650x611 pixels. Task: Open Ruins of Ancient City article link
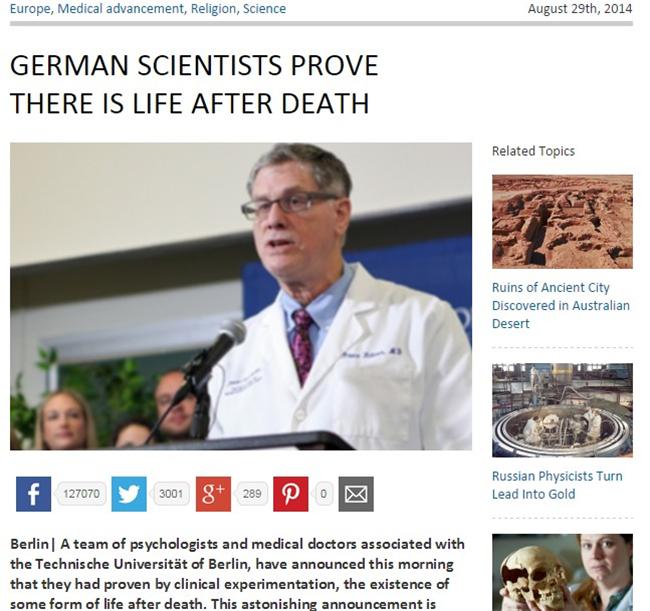pos(560,306)
